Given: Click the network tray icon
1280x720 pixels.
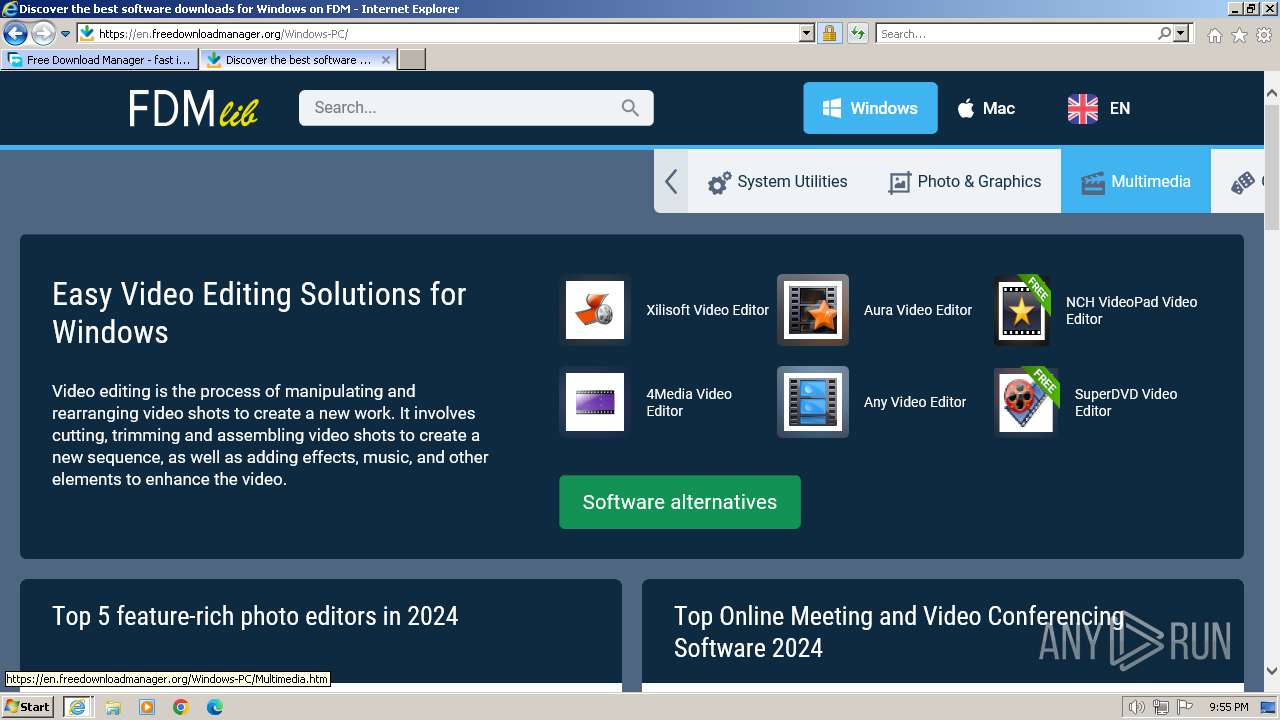Looking at the screenshot, I should click(1161, 707).
